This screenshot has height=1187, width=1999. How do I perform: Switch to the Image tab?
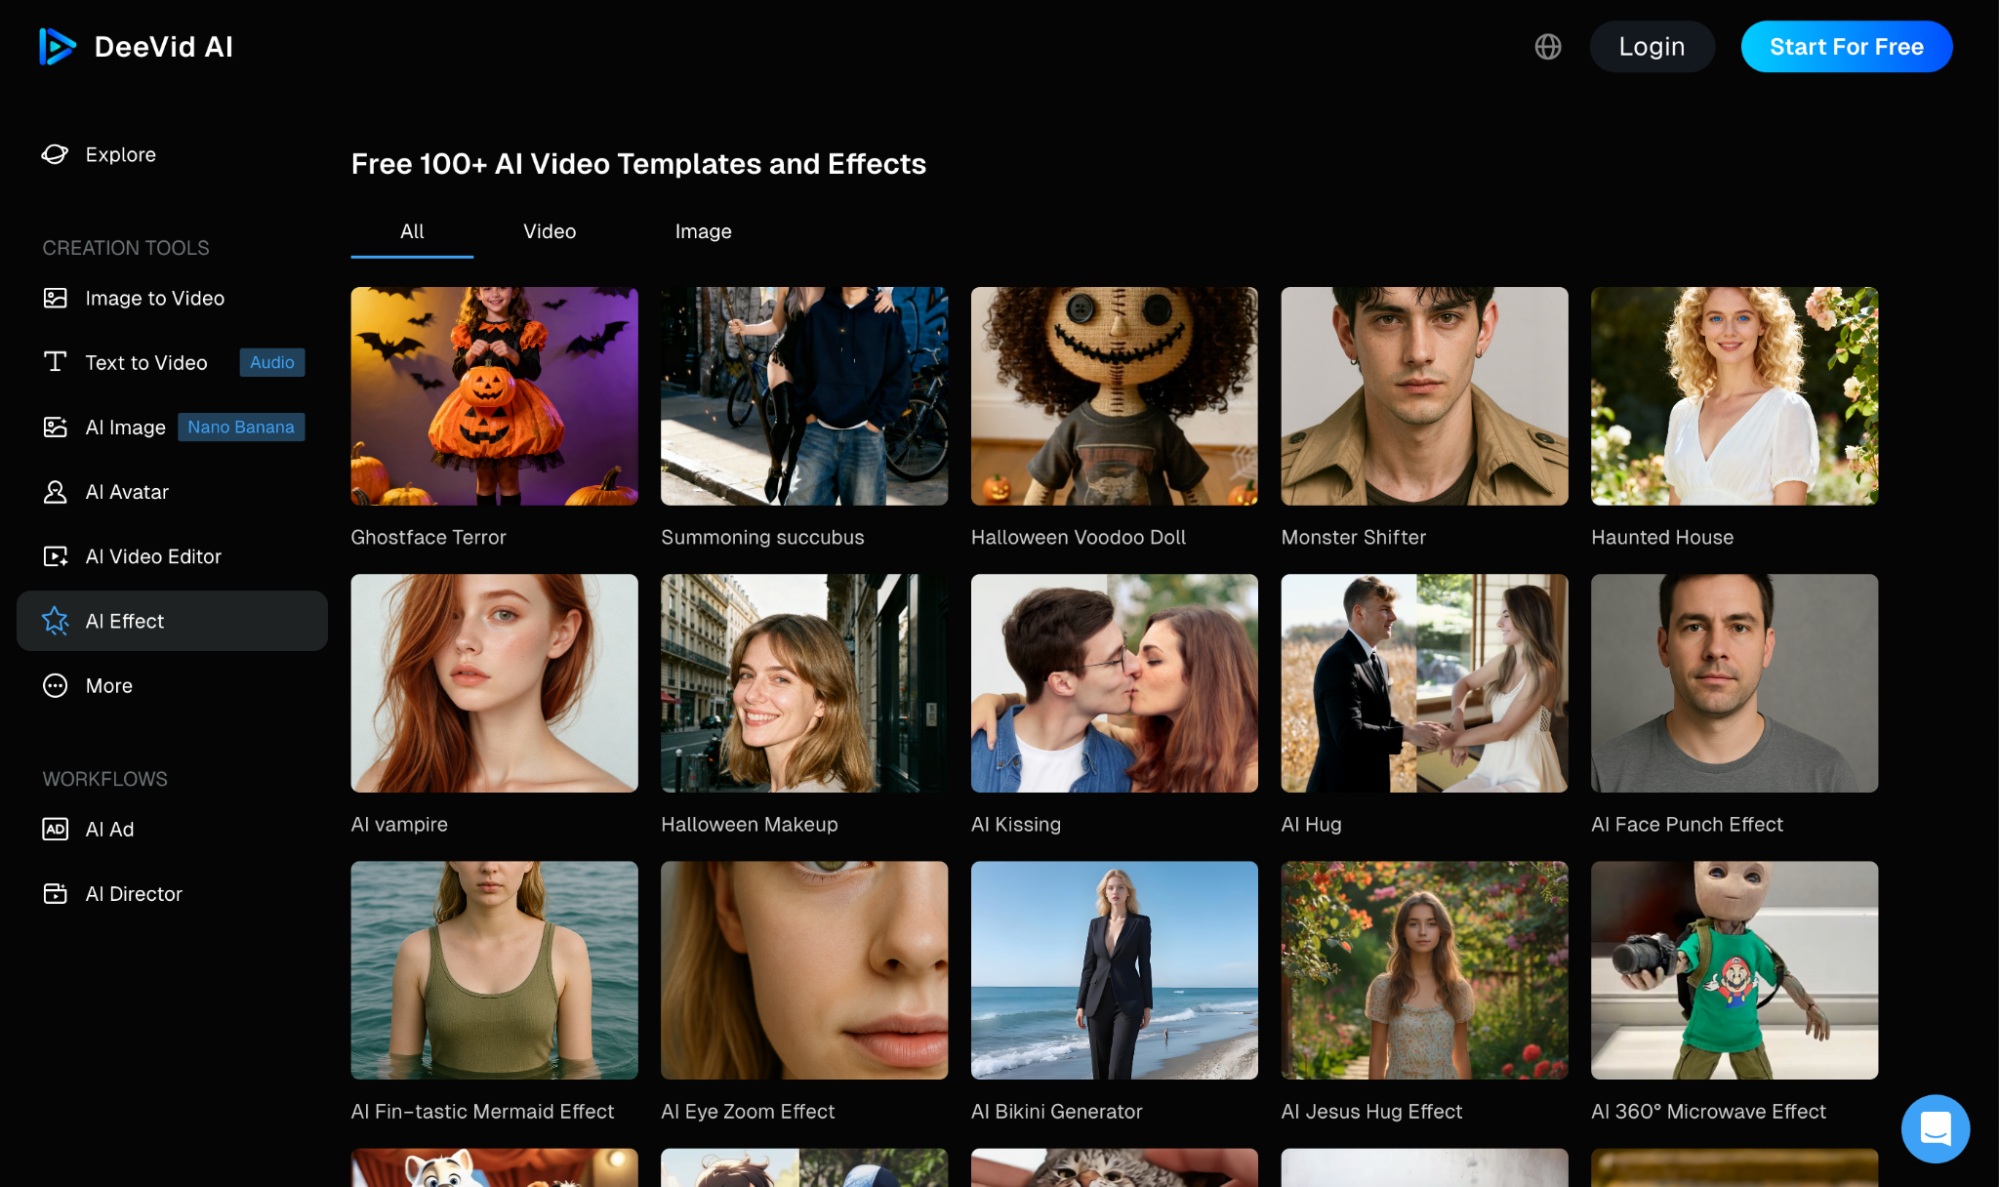coord(702,231)
